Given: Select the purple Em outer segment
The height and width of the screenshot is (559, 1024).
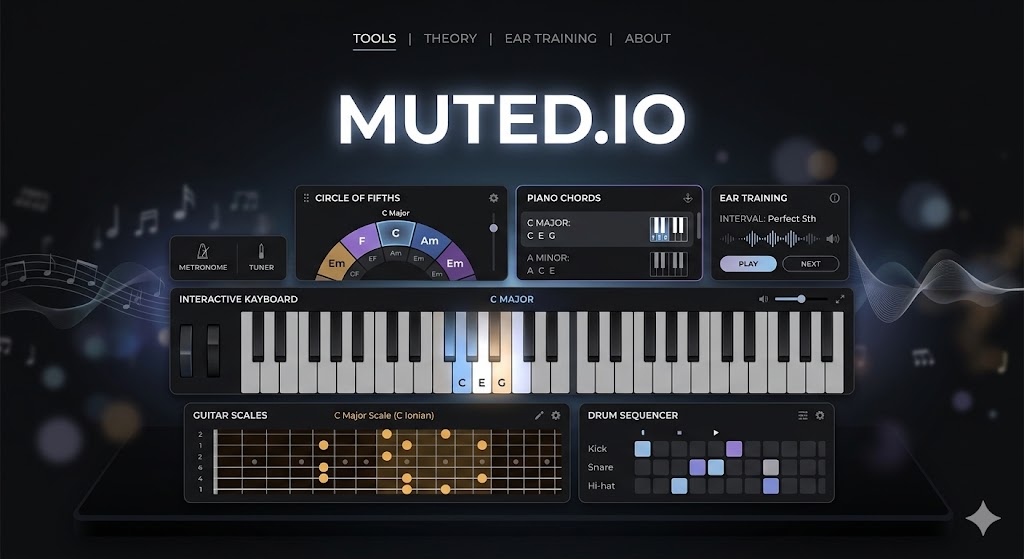Looking at the screenshot, I should pos(455,263).
